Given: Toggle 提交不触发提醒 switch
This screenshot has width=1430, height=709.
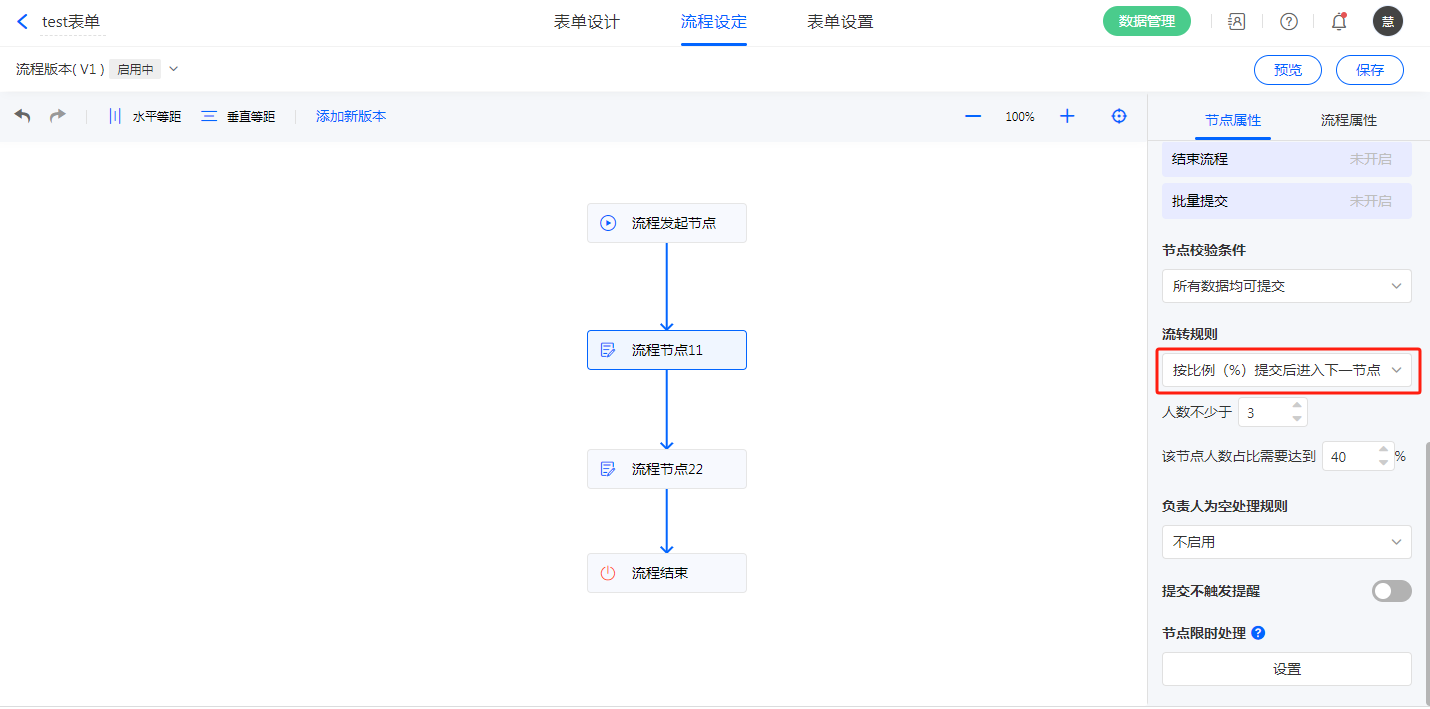Looking at the screenshot, I should pyautogui.click(x=1391, y=591).
